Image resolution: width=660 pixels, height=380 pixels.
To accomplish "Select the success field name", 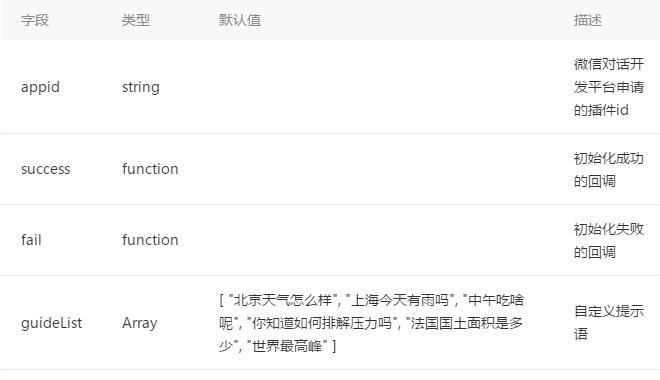I will [45, 169].
